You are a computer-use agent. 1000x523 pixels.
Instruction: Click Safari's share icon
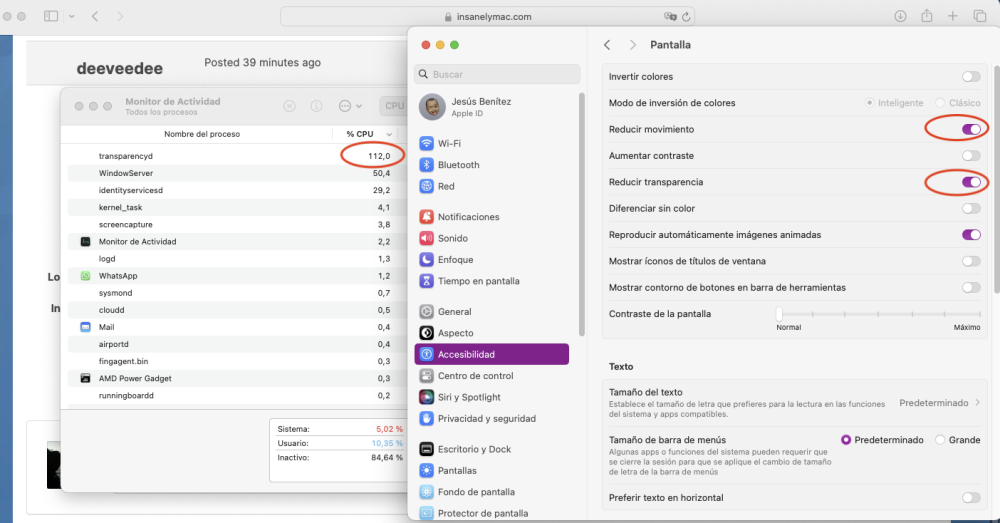pos(927,17)
